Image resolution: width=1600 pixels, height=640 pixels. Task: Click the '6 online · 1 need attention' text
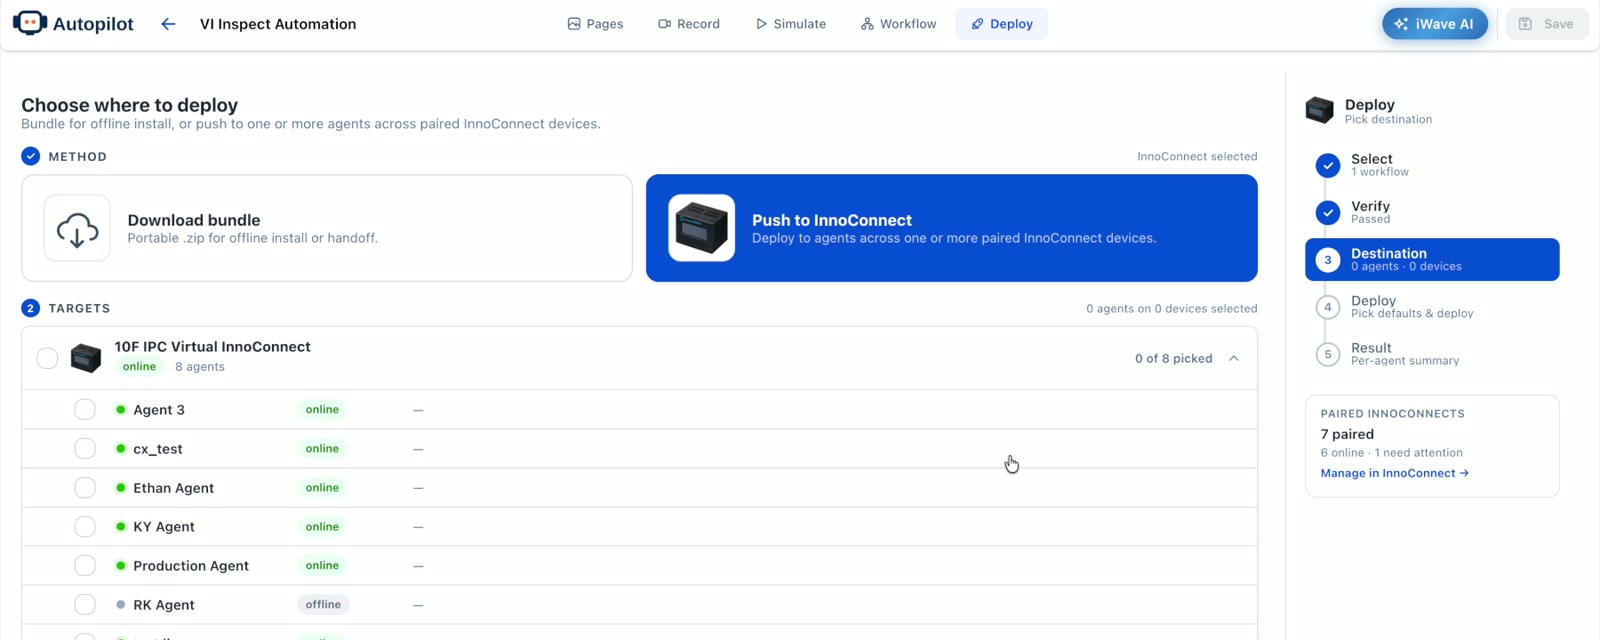1391,453
